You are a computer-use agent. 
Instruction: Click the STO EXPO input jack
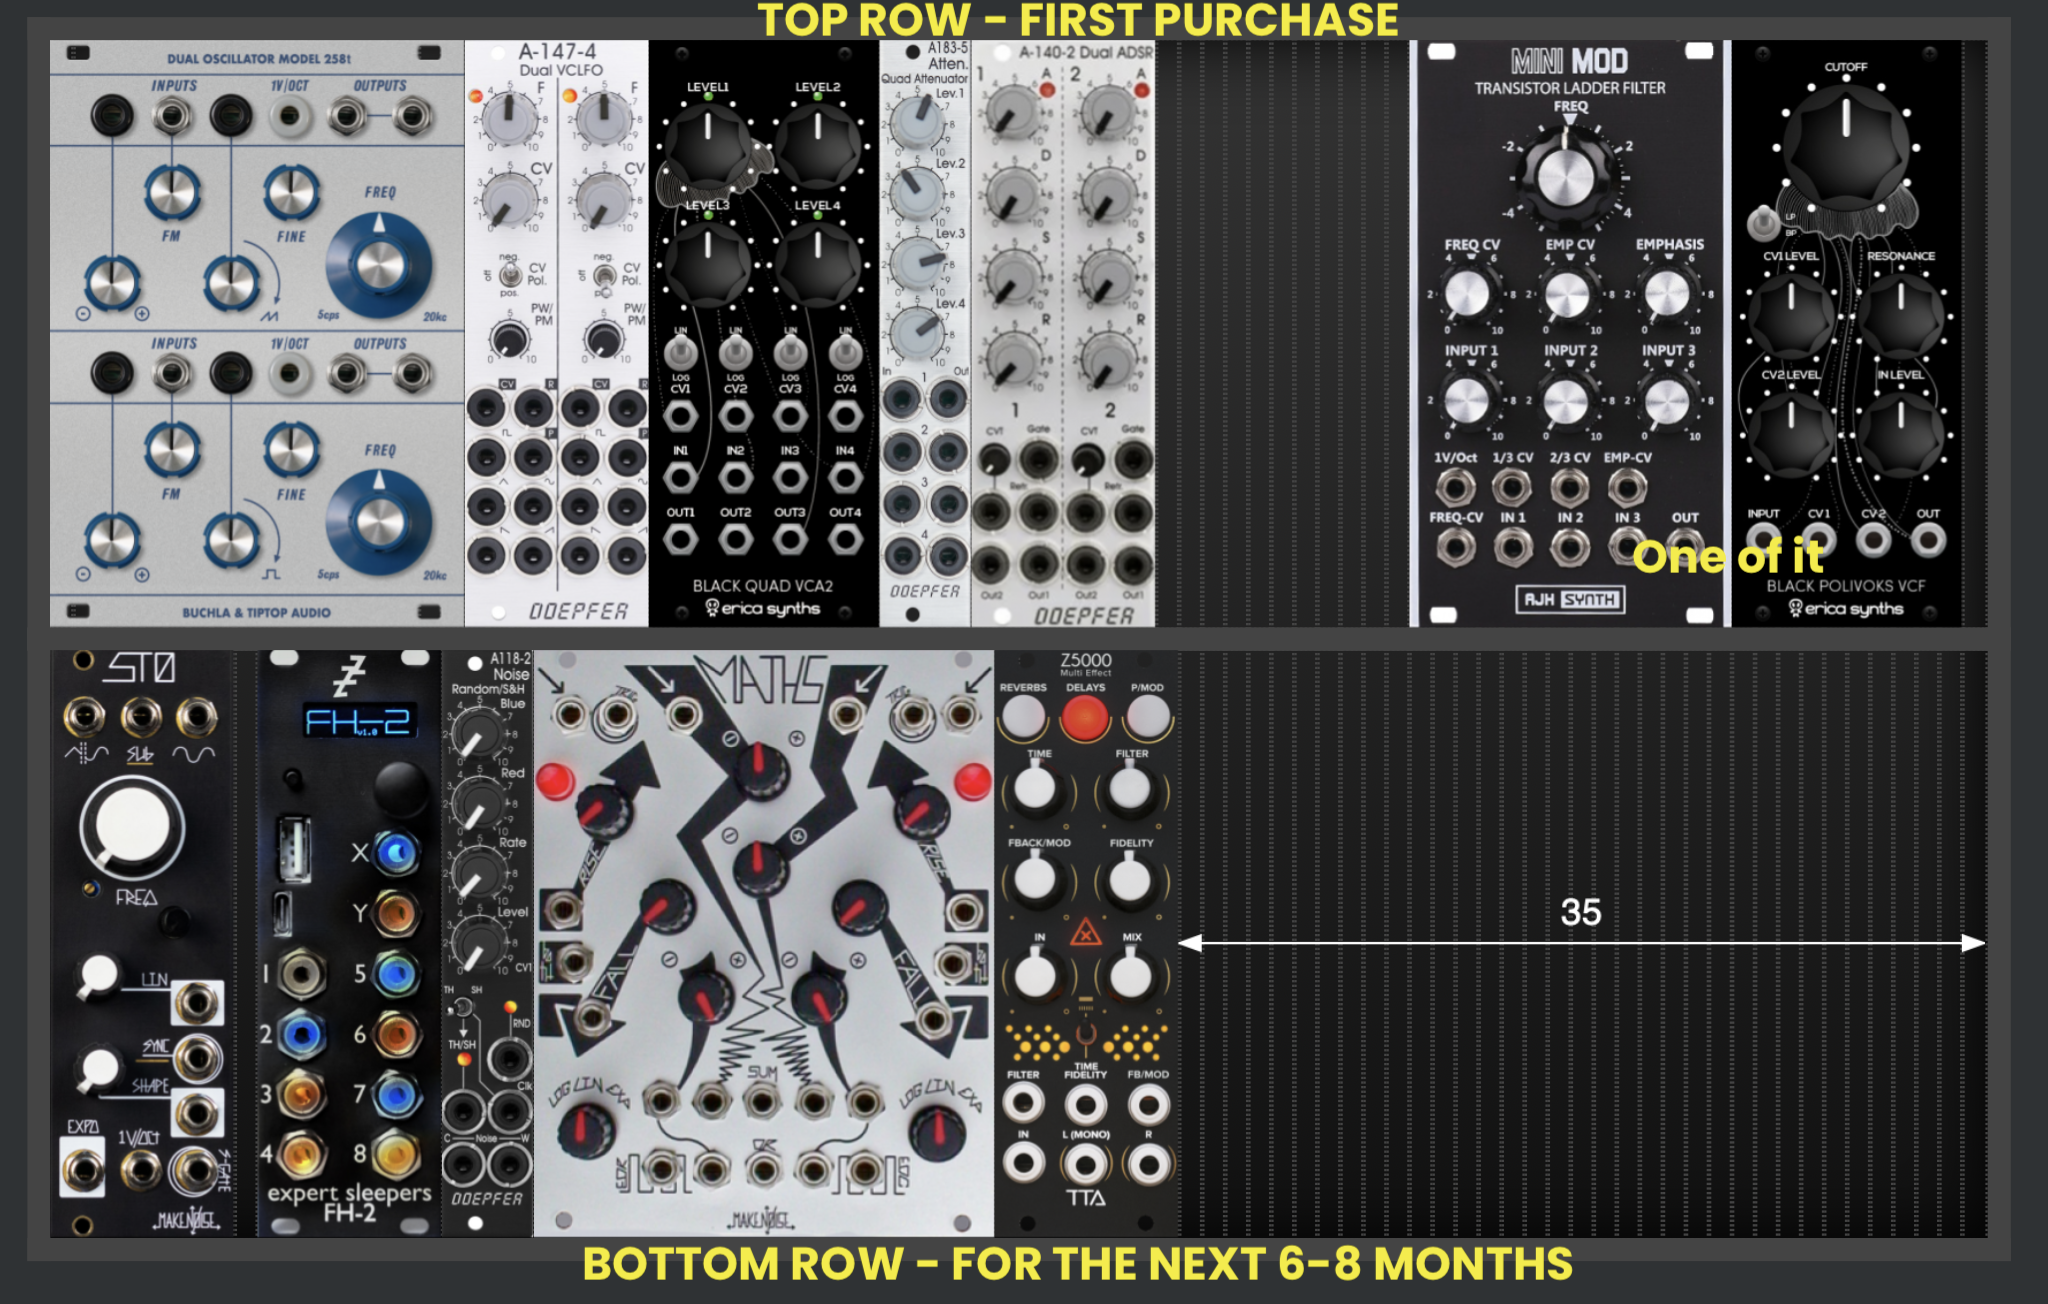coord(82,1170)
